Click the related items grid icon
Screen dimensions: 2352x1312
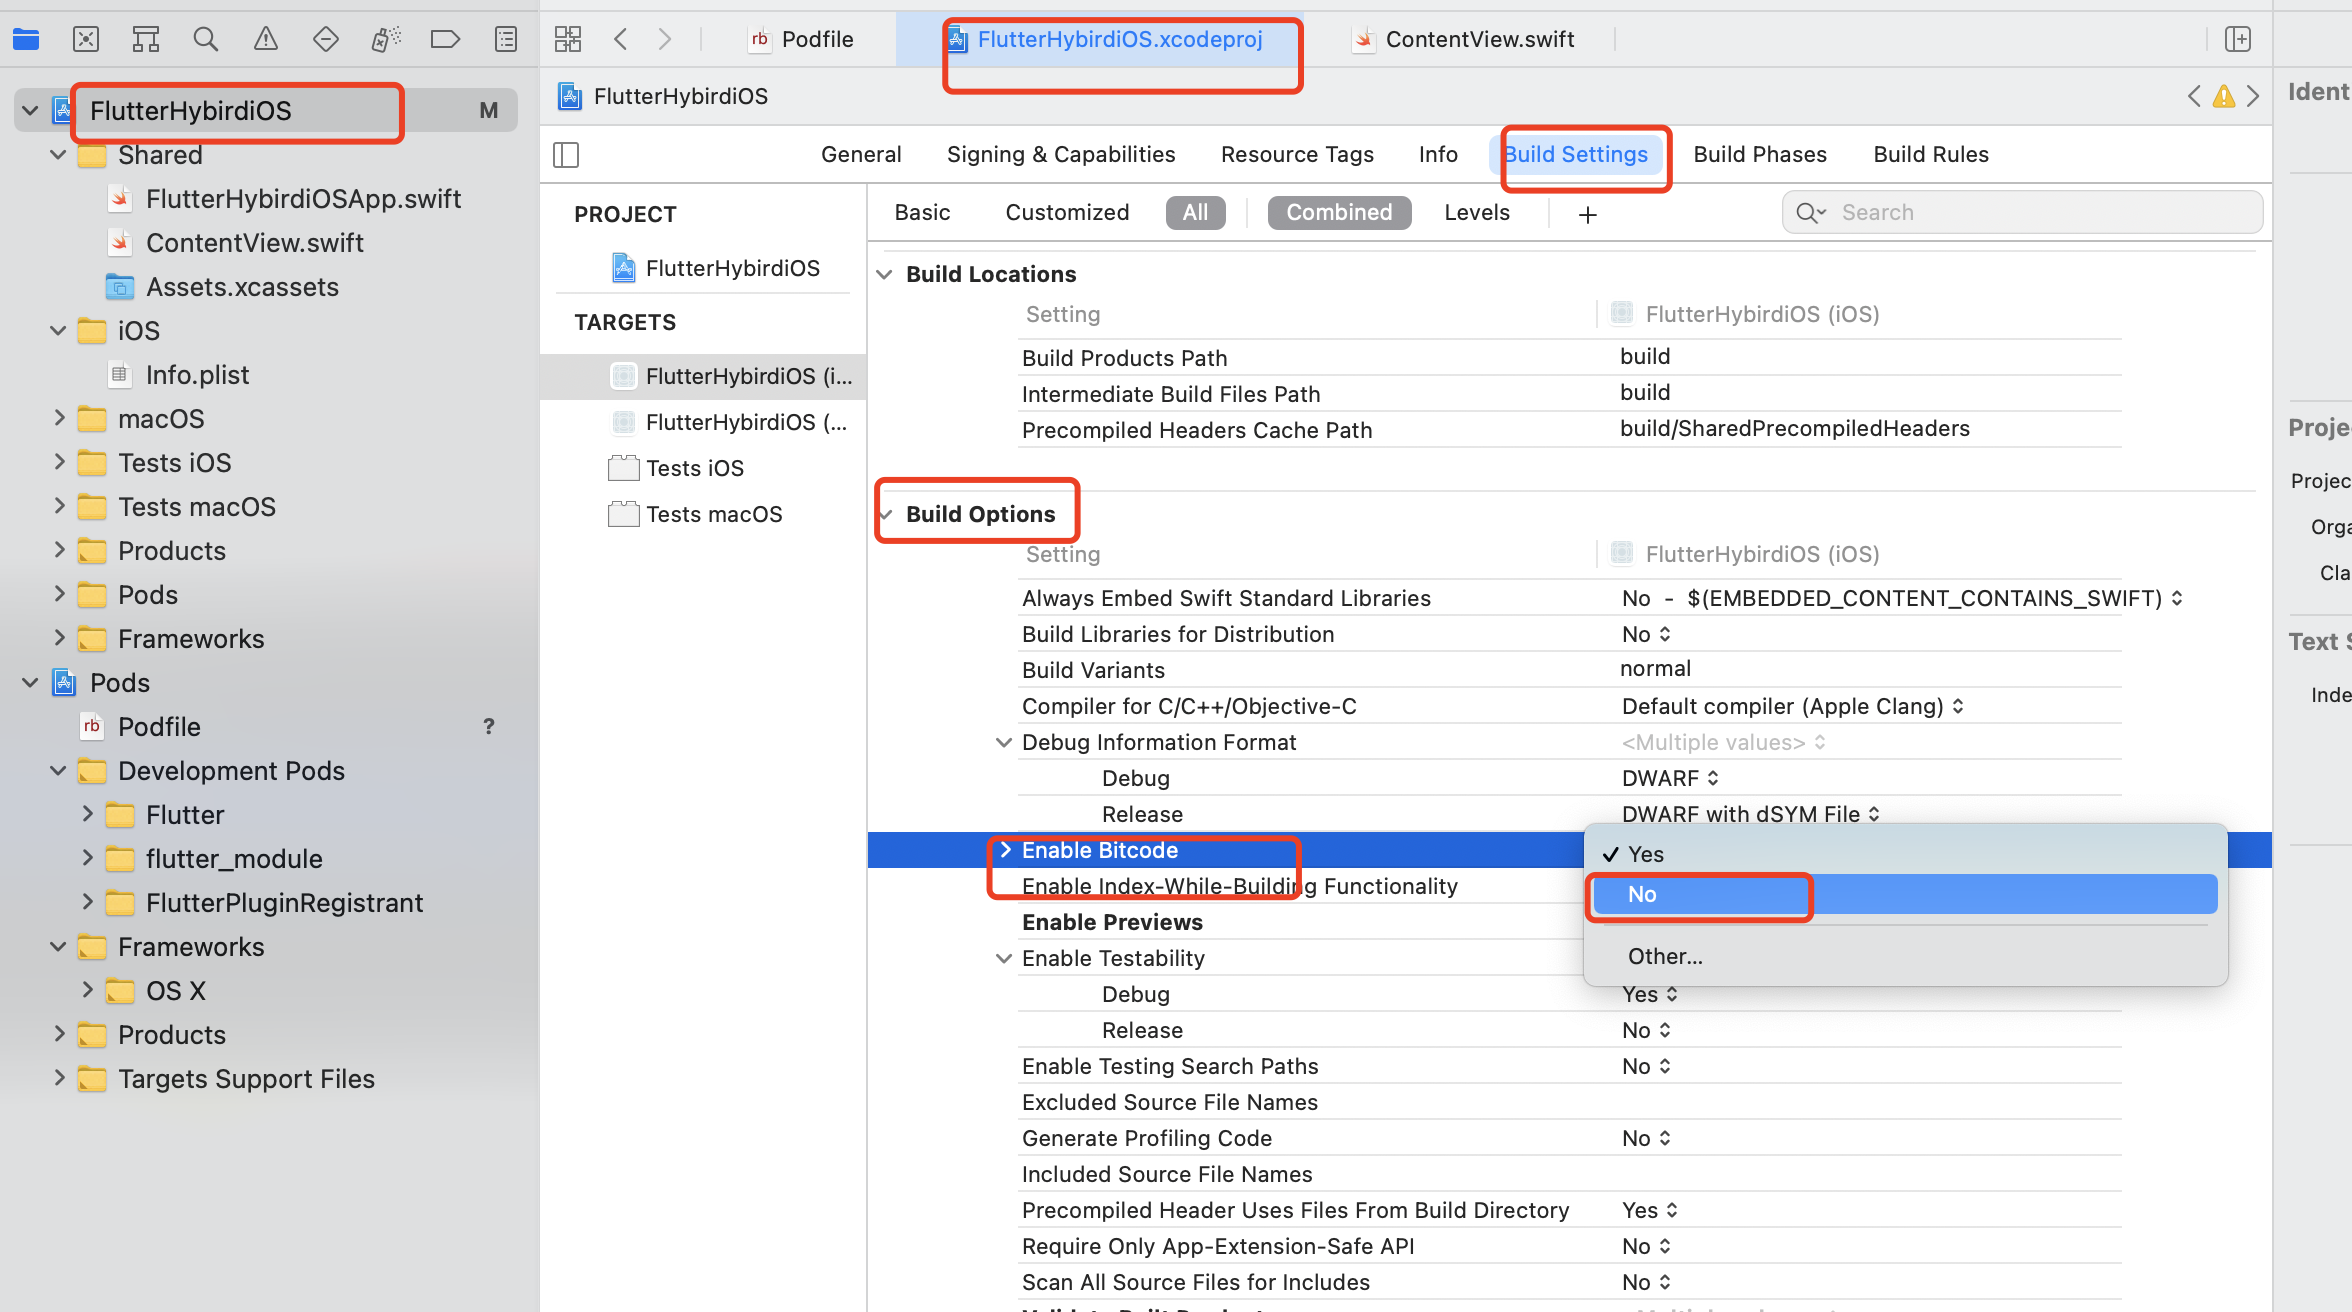pos(568,39)
